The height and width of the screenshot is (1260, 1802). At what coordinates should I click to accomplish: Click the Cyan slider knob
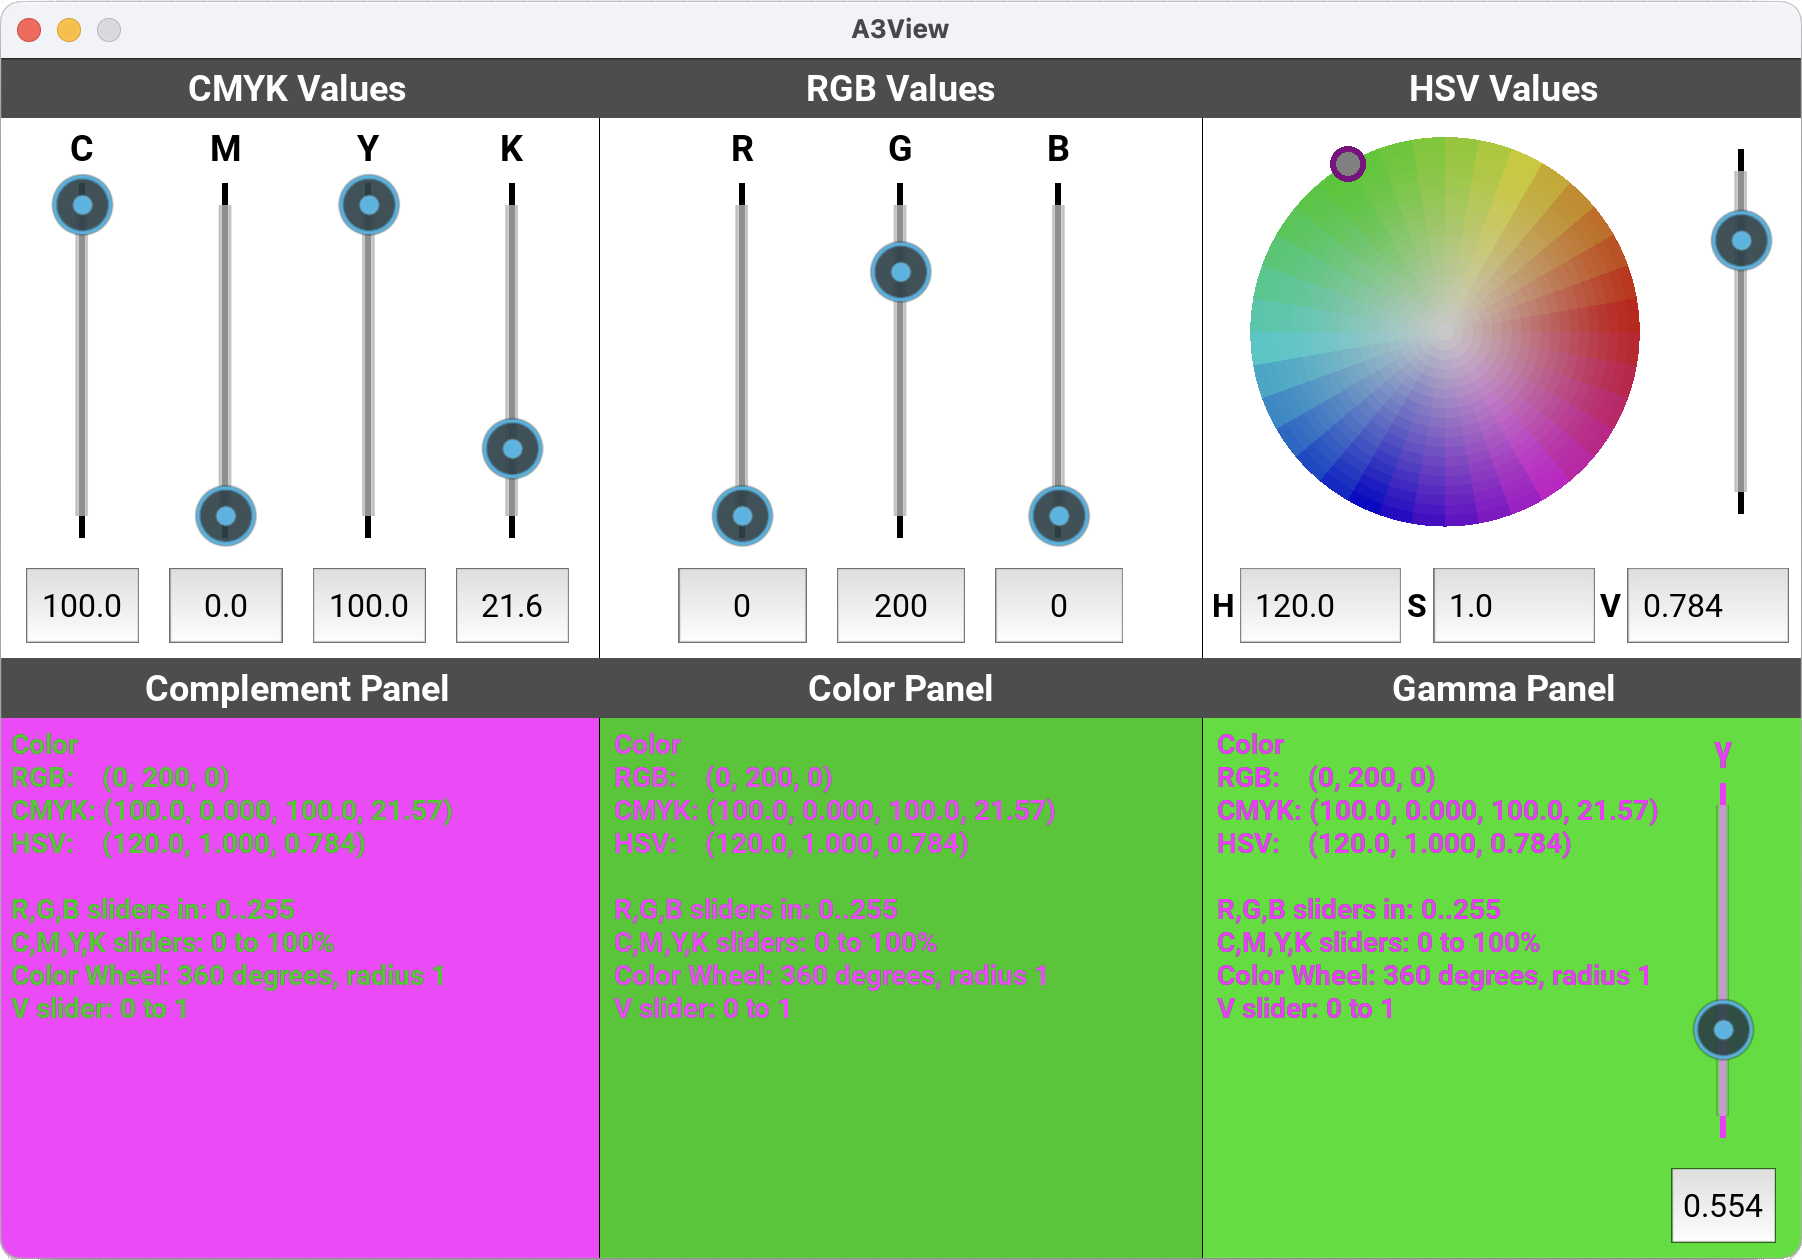[82, 205]
